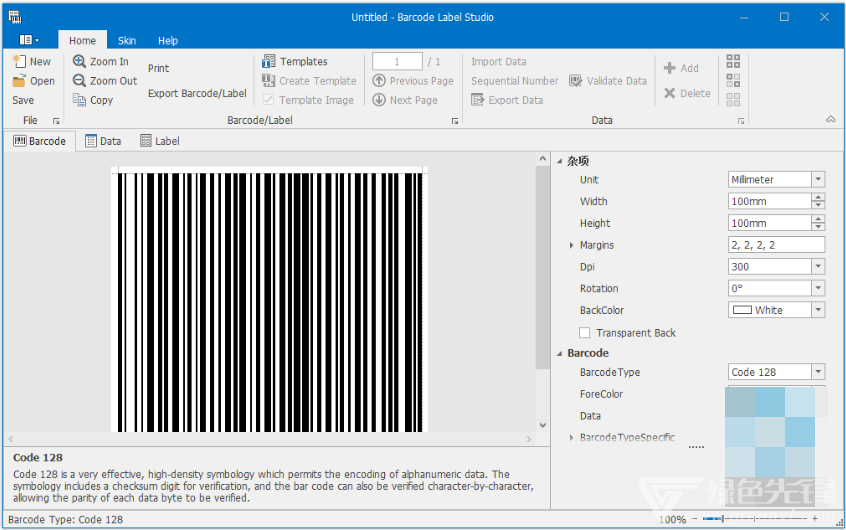Image resolution: width=846 pixels, height=530 pixels.
Task: Open the Dpi dropdown
Action: (818, 266)
